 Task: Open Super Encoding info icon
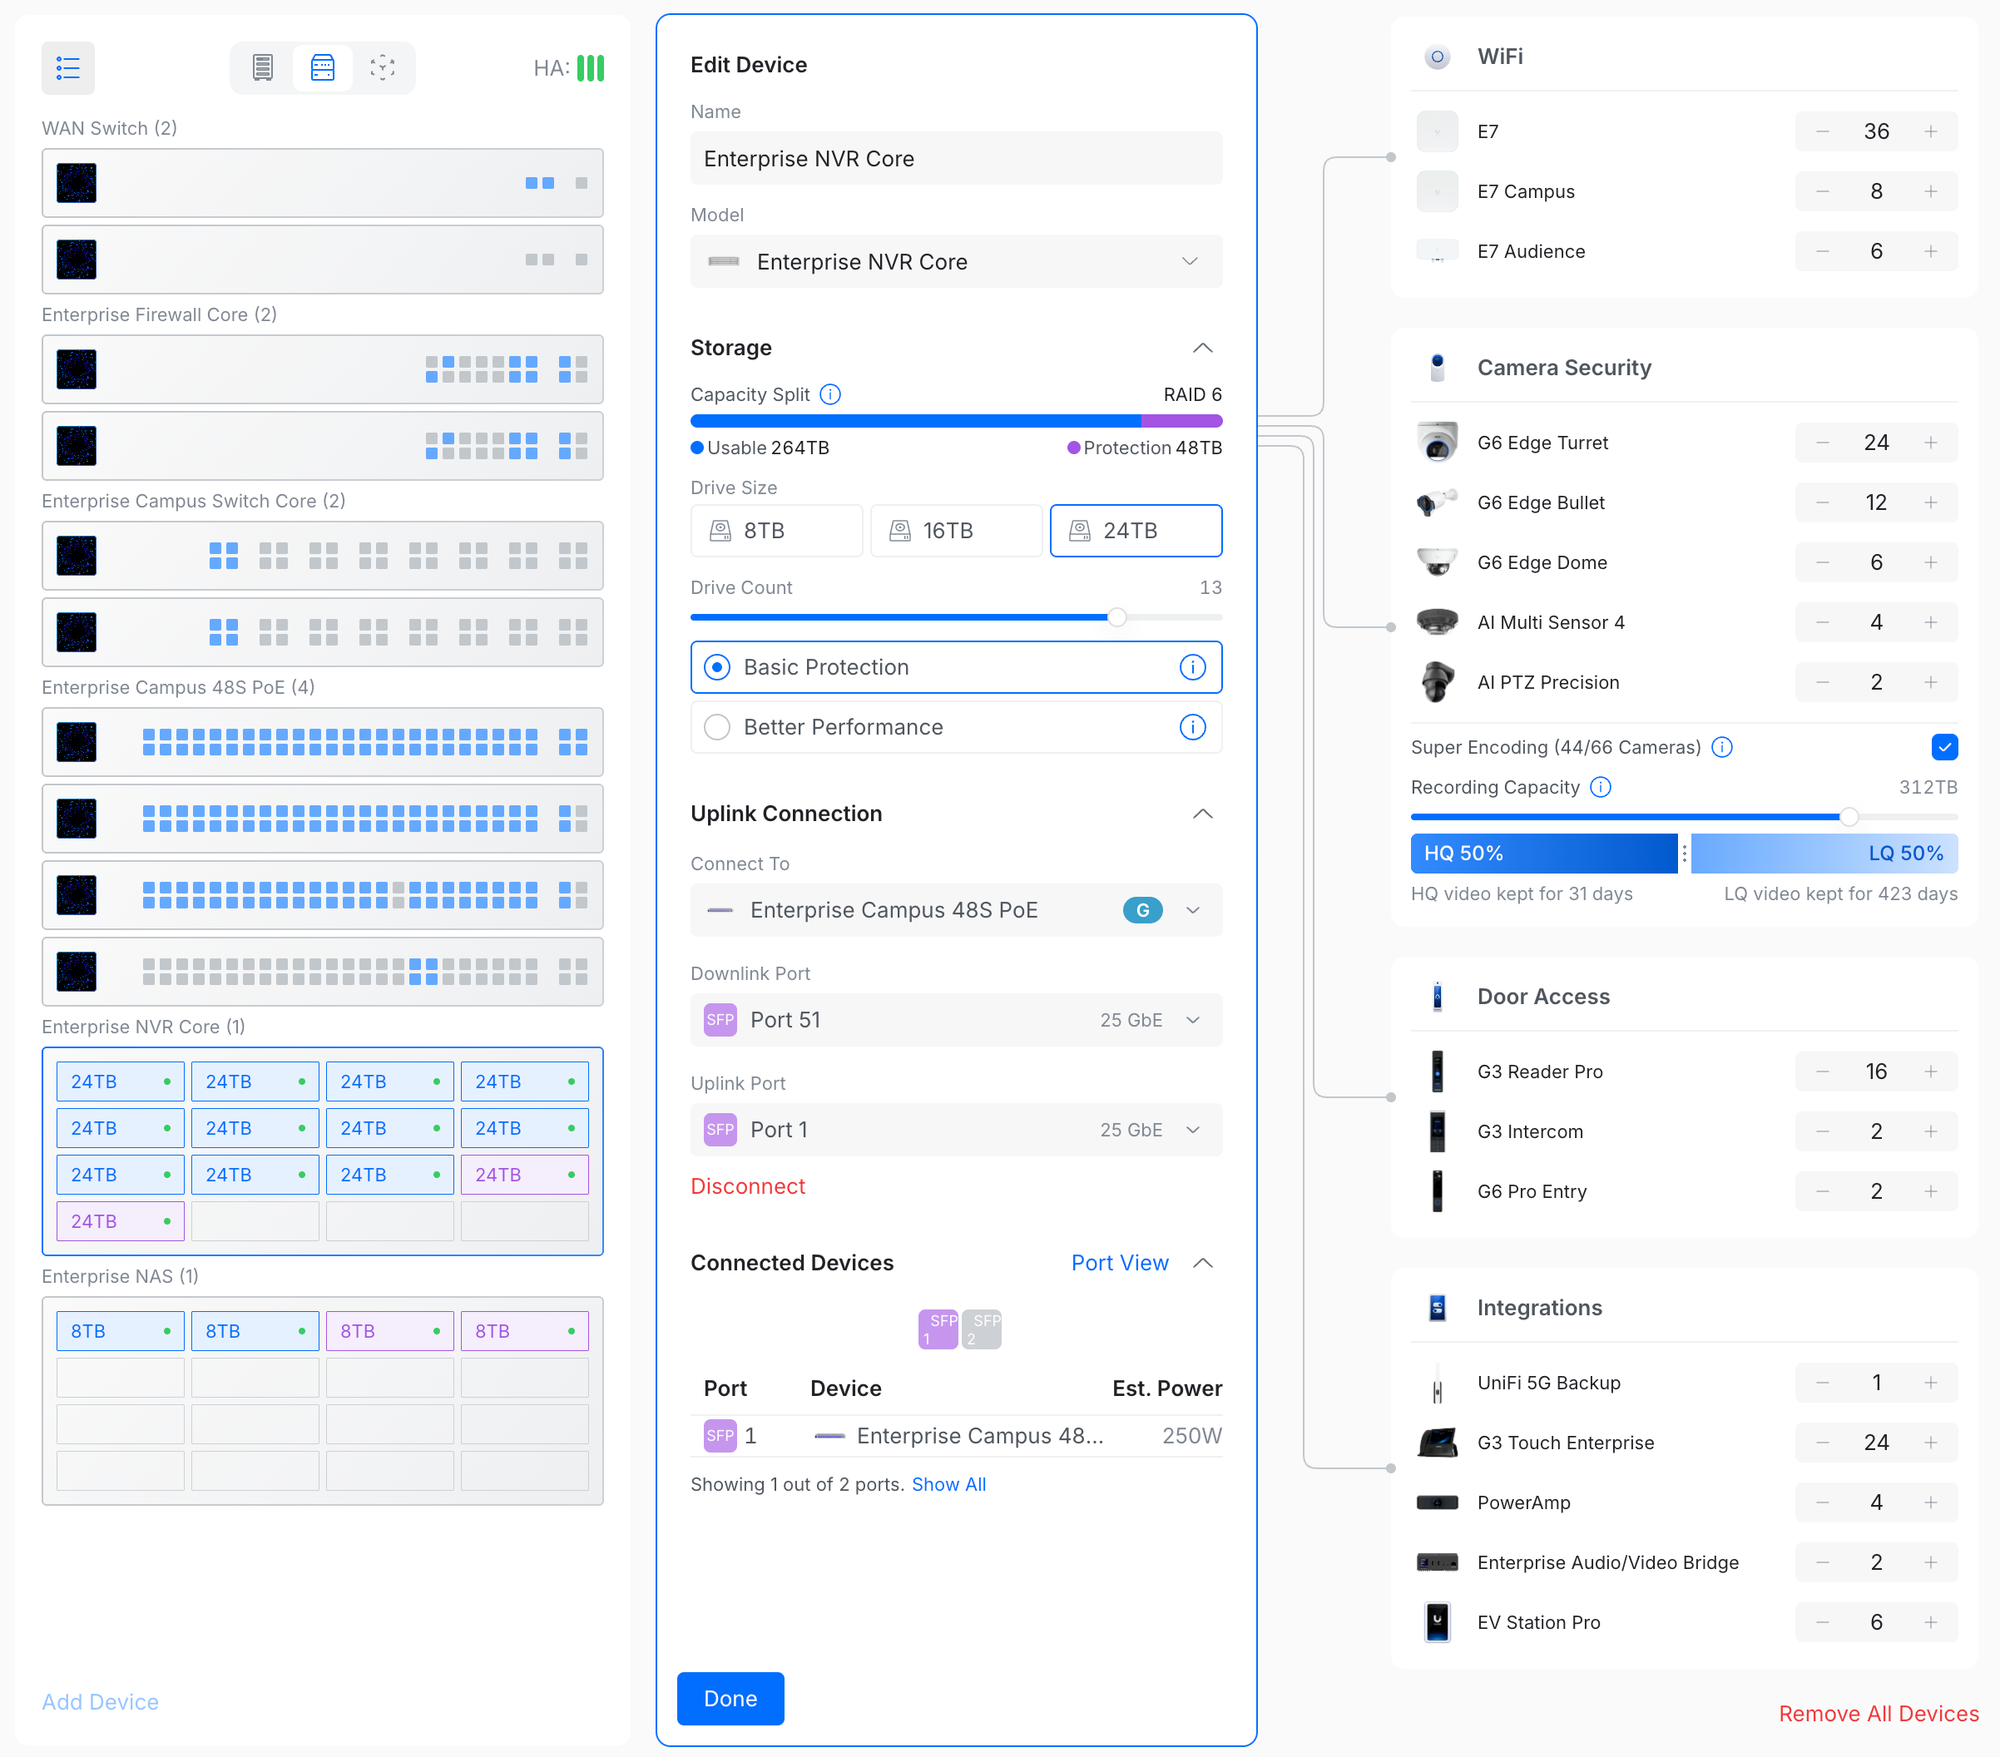[1722, 747]
